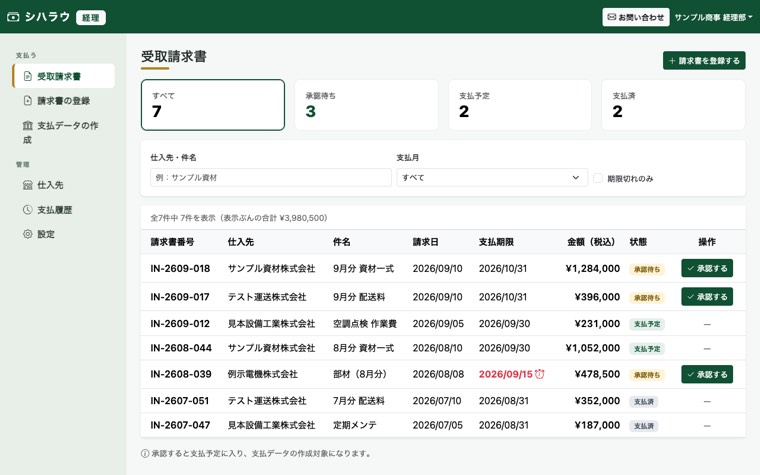Click the 全7件中 7件を表示 summary line

[x=238, y=218]
